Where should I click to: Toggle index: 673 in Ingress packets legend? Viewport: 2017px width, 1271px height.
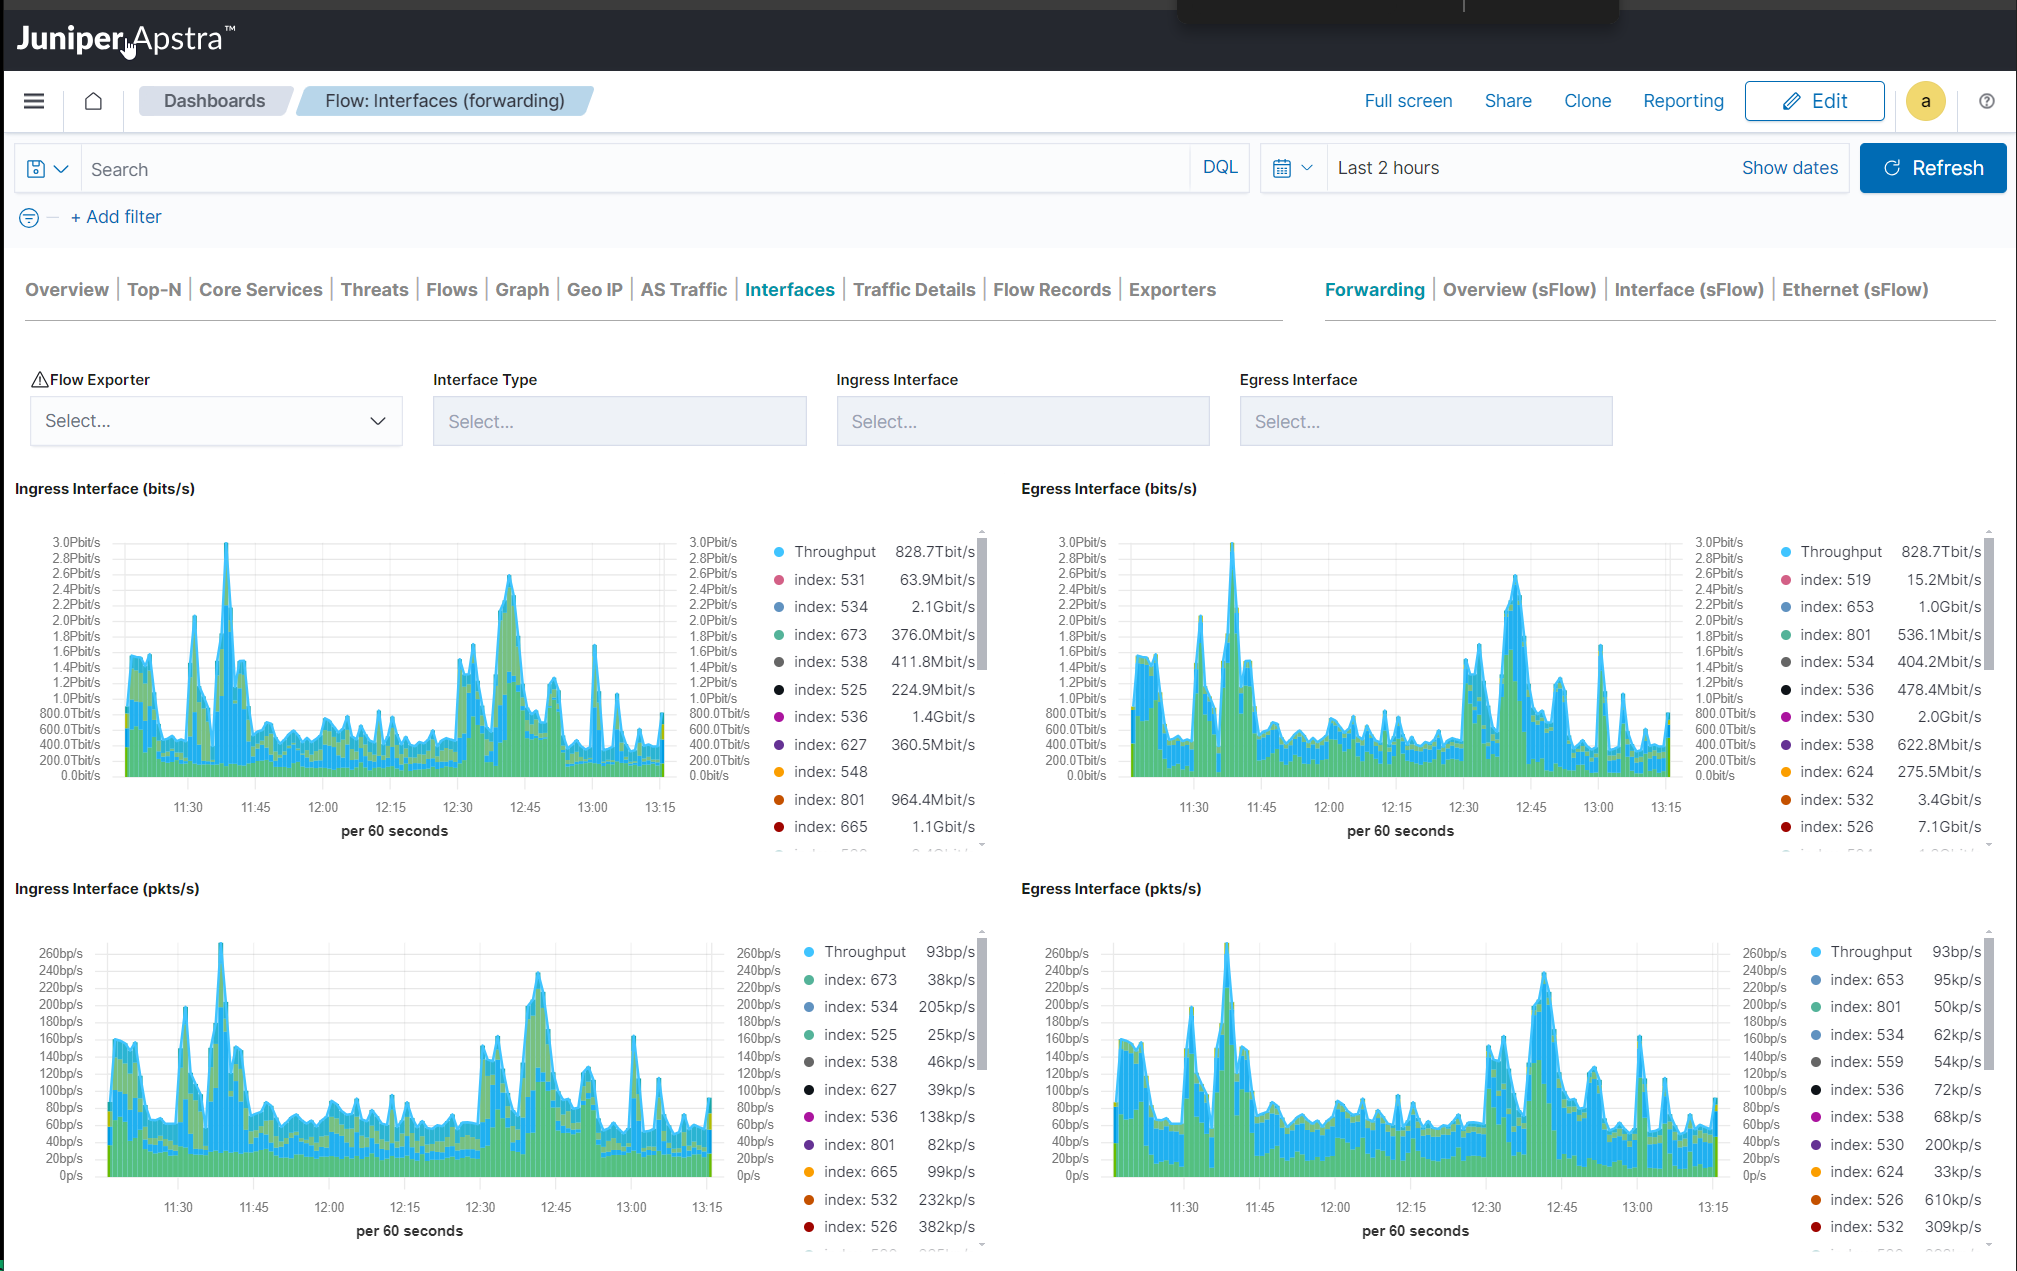pyautogui.click(x=858, y=979)
